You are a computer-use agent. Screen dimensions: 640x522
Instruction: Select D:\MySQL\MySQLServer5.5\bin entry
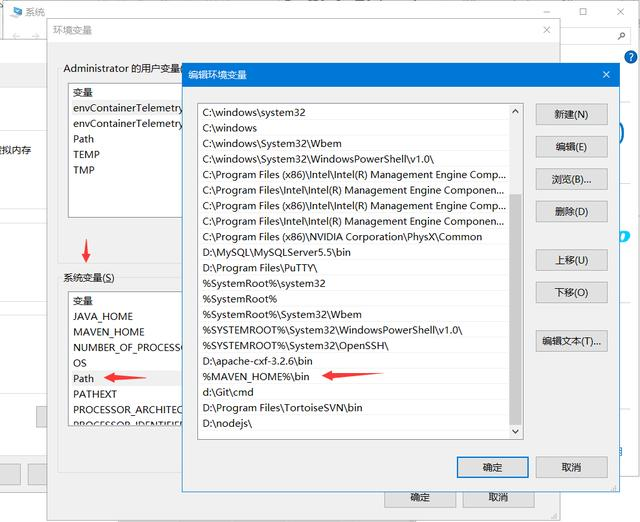point(353,252)
